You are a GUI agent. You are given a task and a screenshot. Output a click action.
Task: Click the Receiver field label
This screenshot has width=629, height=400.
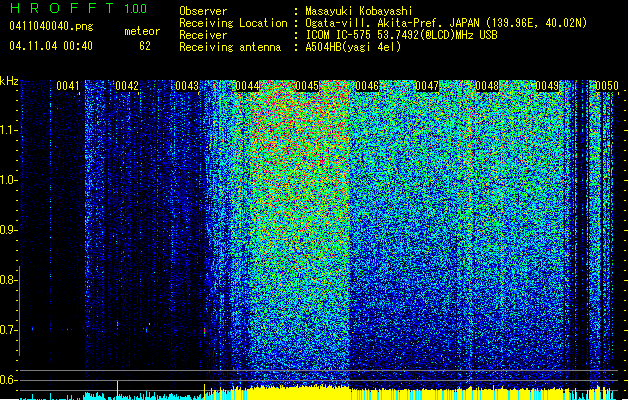203,35
